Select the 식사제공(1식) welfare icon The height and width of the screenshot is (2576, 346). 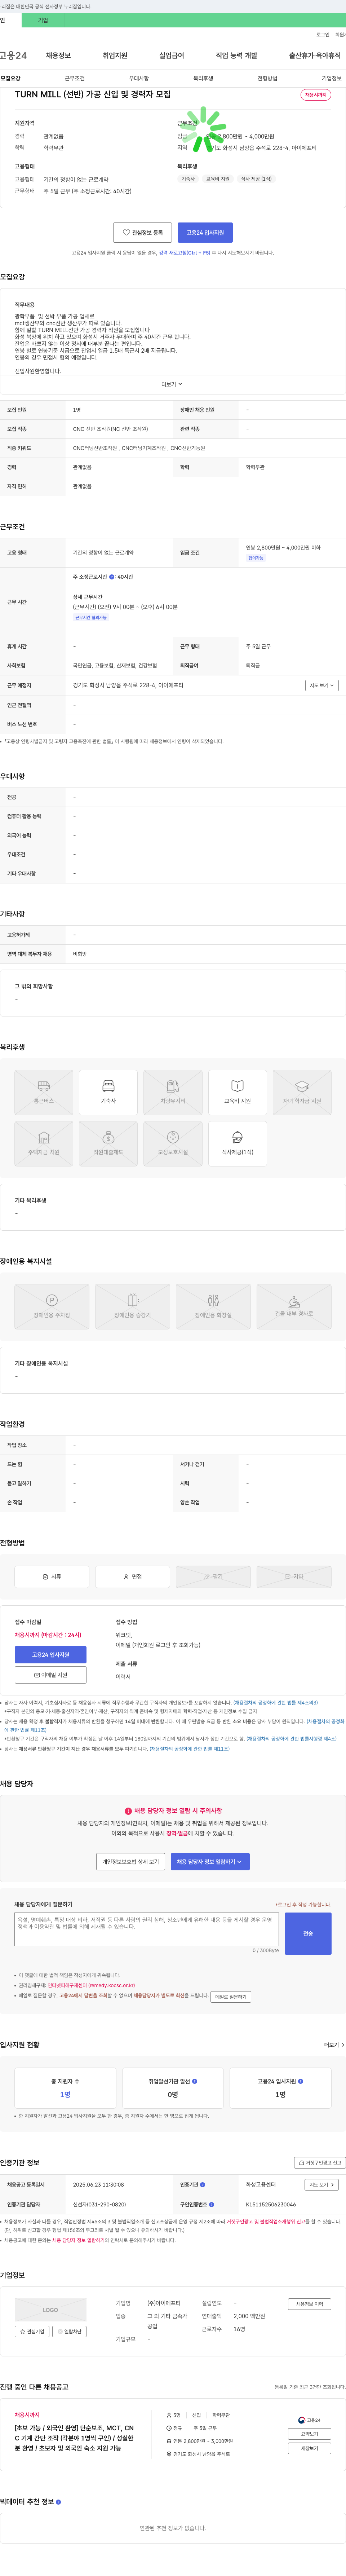237,1144
